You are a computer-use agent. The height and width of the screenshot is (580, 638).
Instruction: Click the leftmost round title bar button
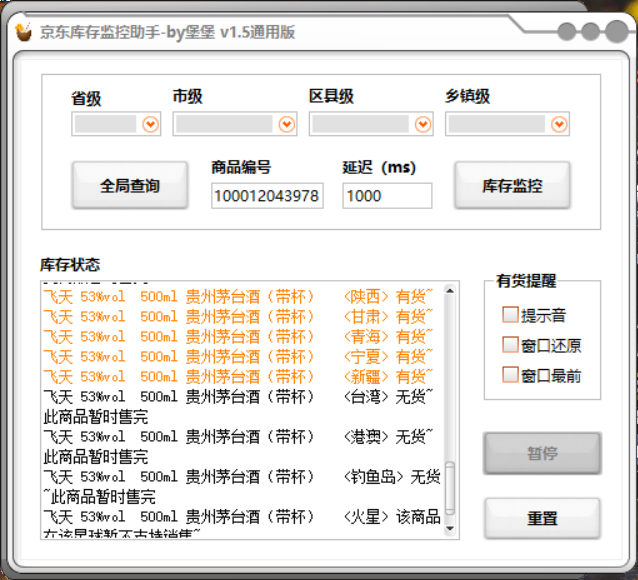(567, 31)
